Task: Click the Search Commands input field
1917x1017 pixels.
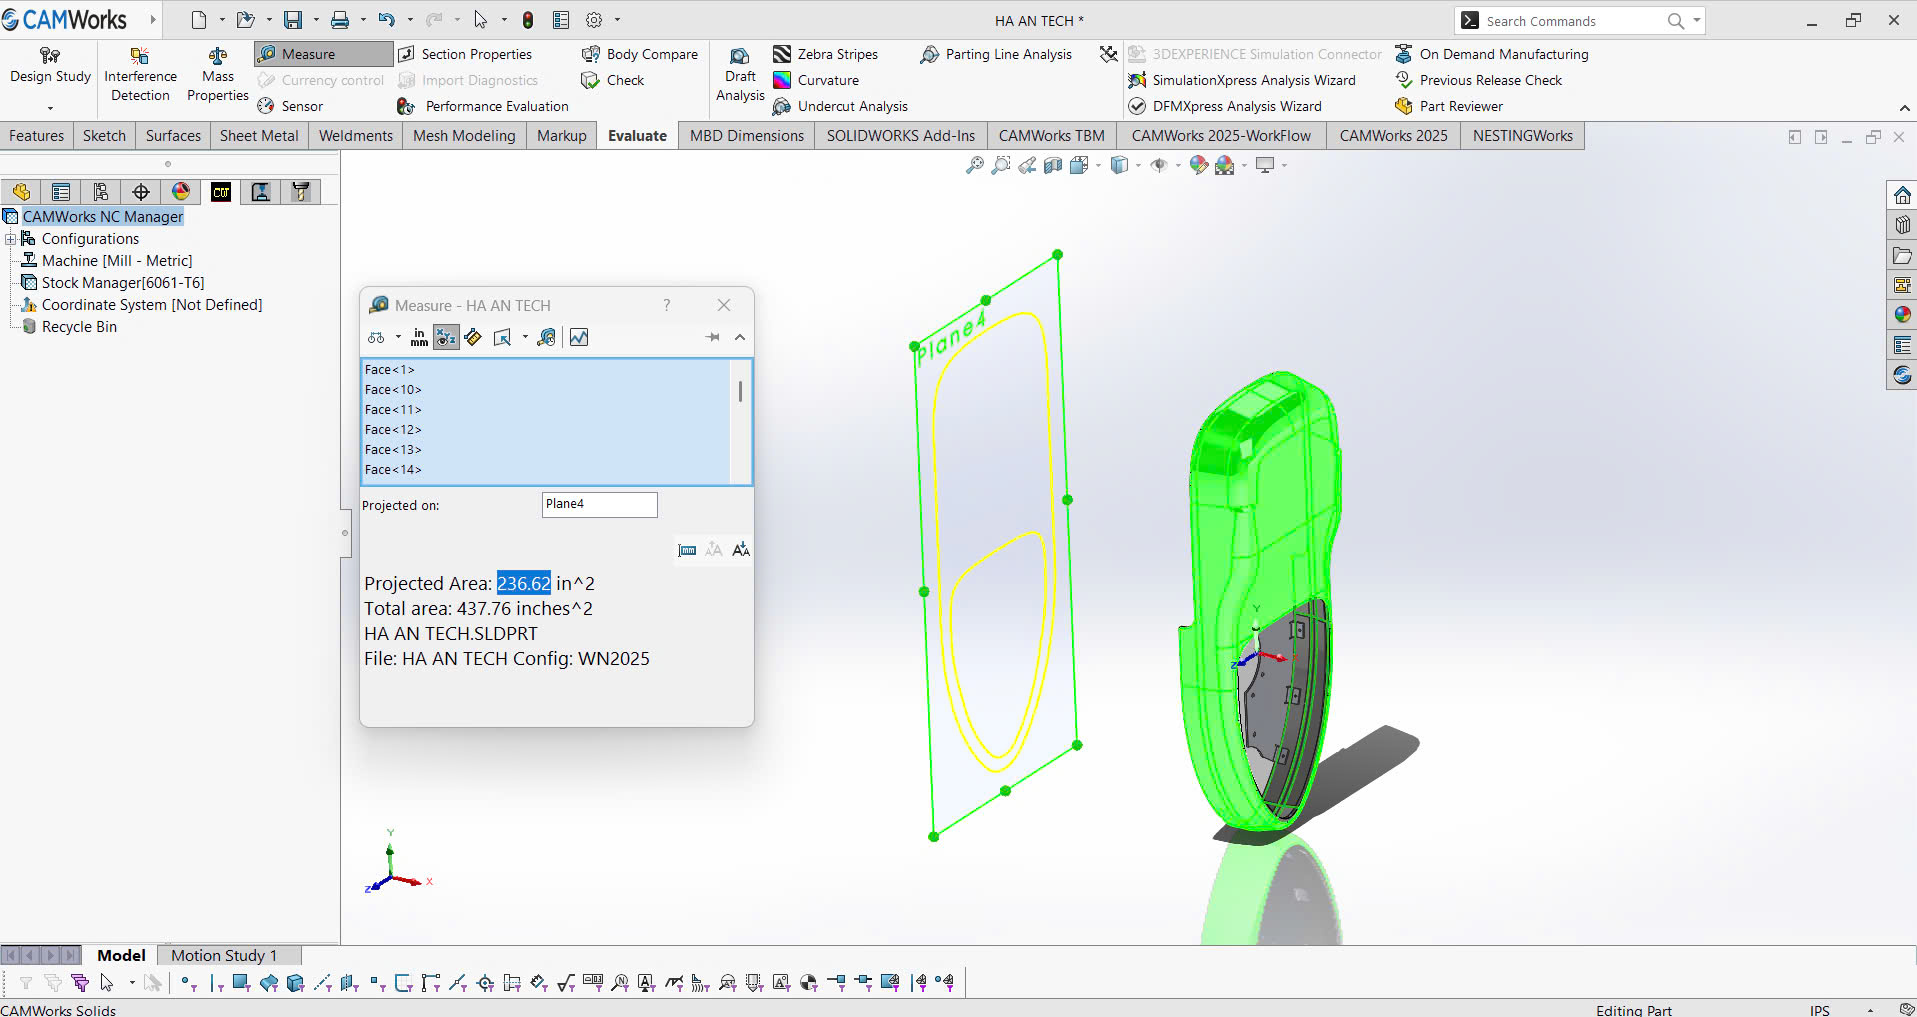Action: (x=1574, y=21)
